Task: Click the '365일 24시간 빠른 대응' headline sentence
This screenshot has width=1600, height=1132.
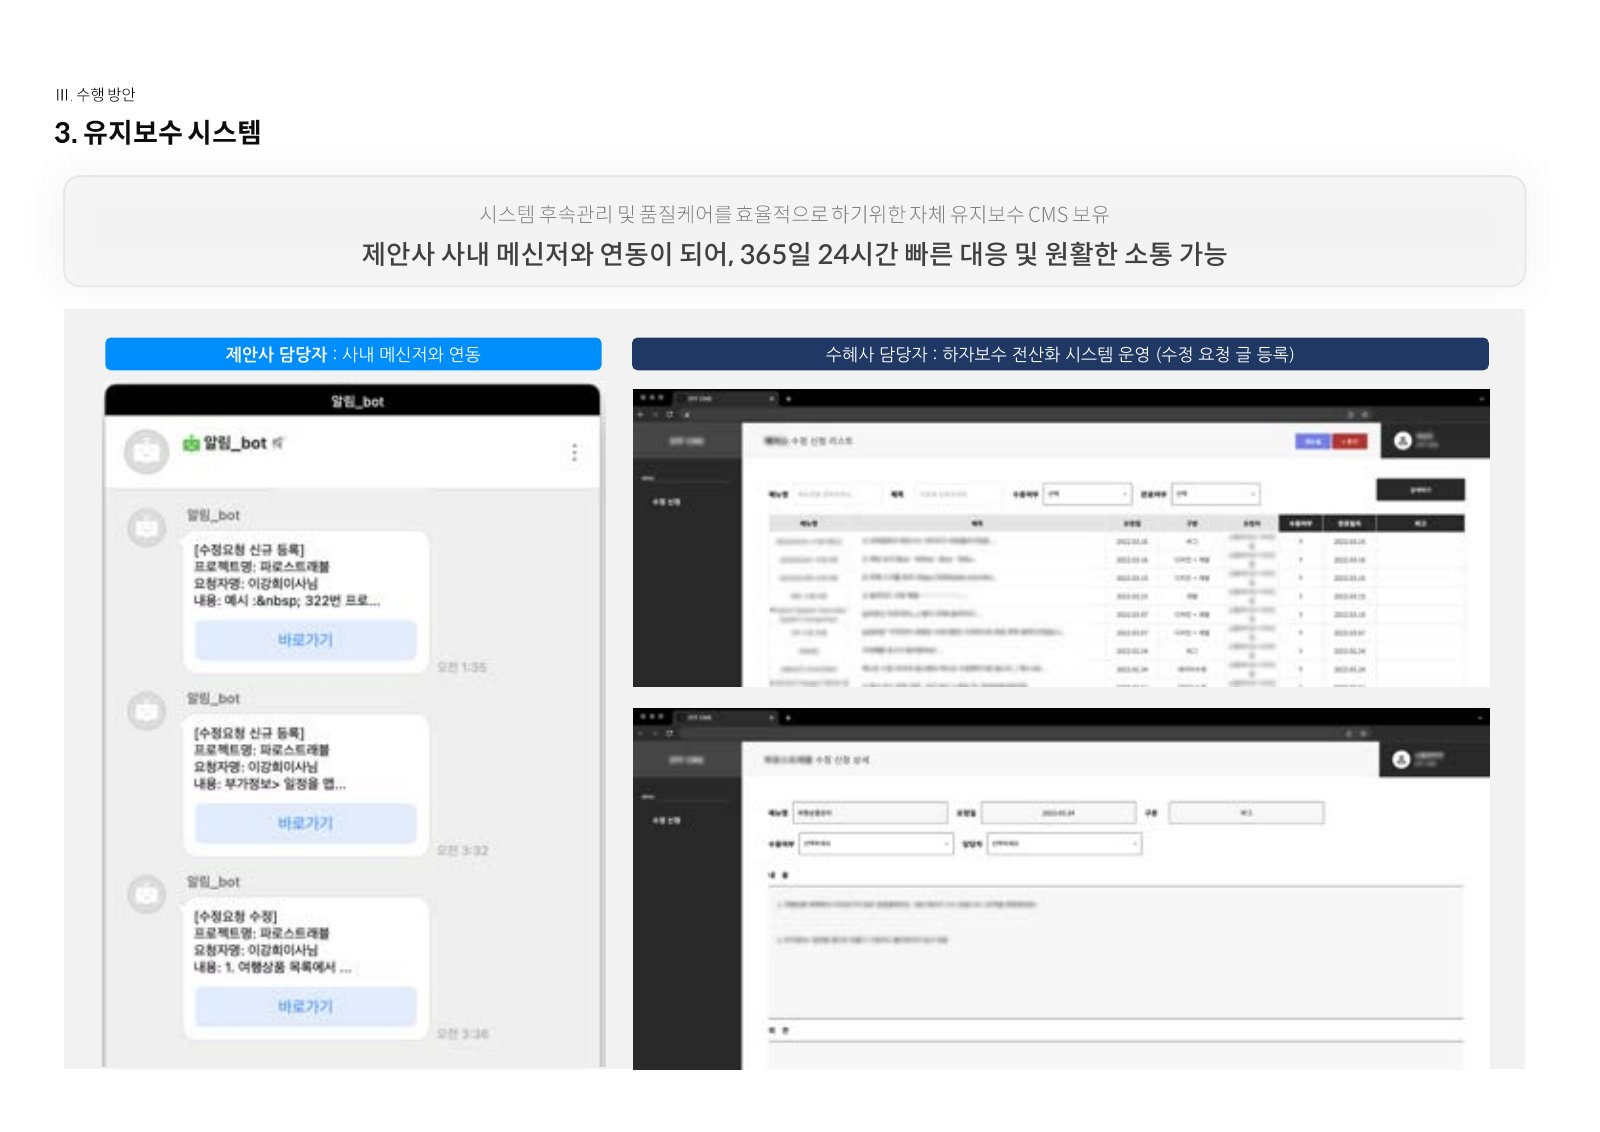Action: [x=794, y=254]
